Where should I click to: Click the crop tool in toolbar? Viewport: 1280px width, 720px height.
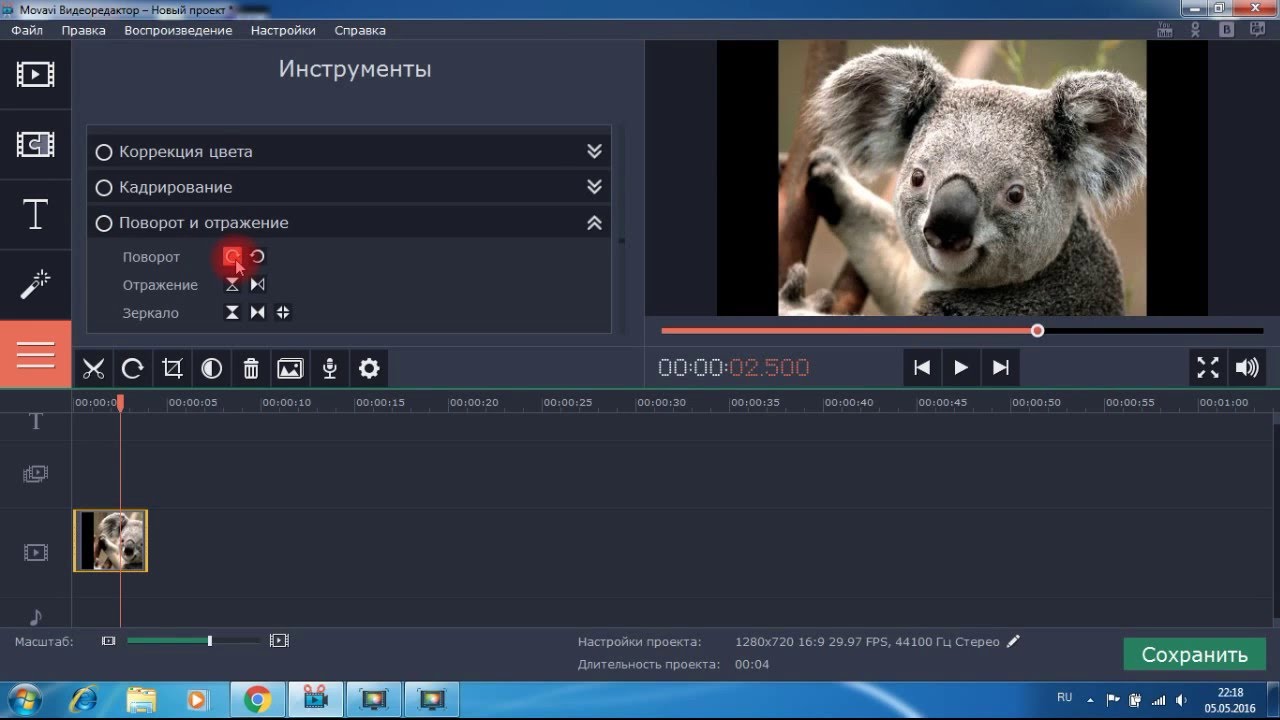(172, 369)
